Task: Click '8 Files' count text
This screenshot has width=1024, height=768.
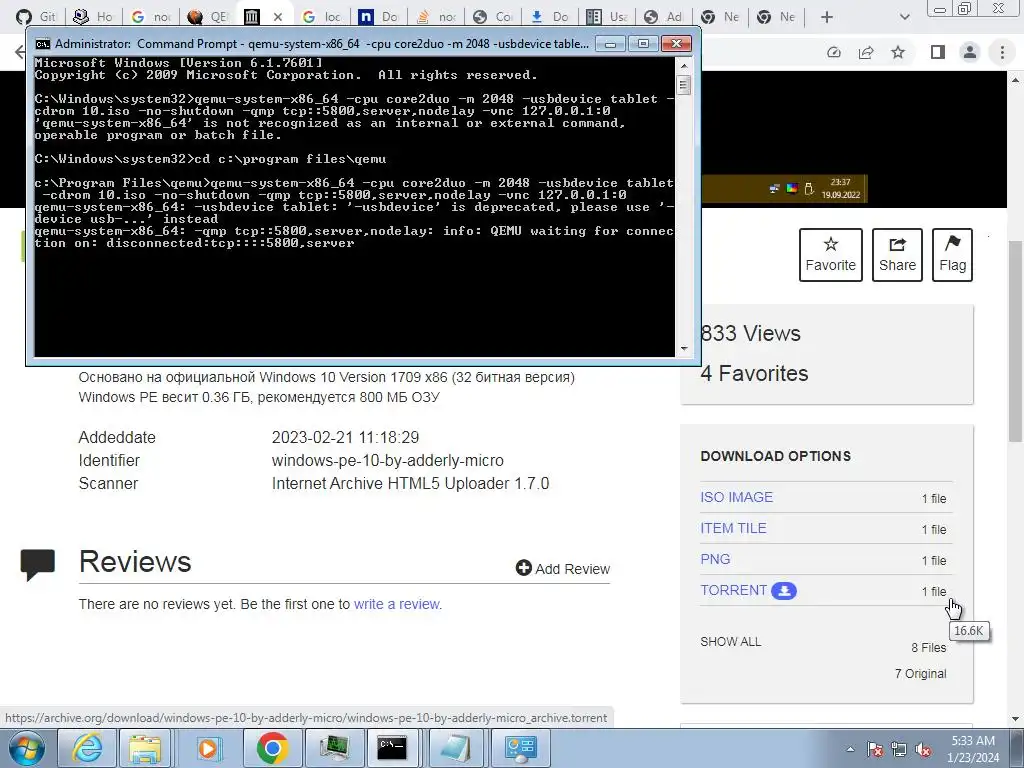Action: pyautogui.click(x=929, y=648)
